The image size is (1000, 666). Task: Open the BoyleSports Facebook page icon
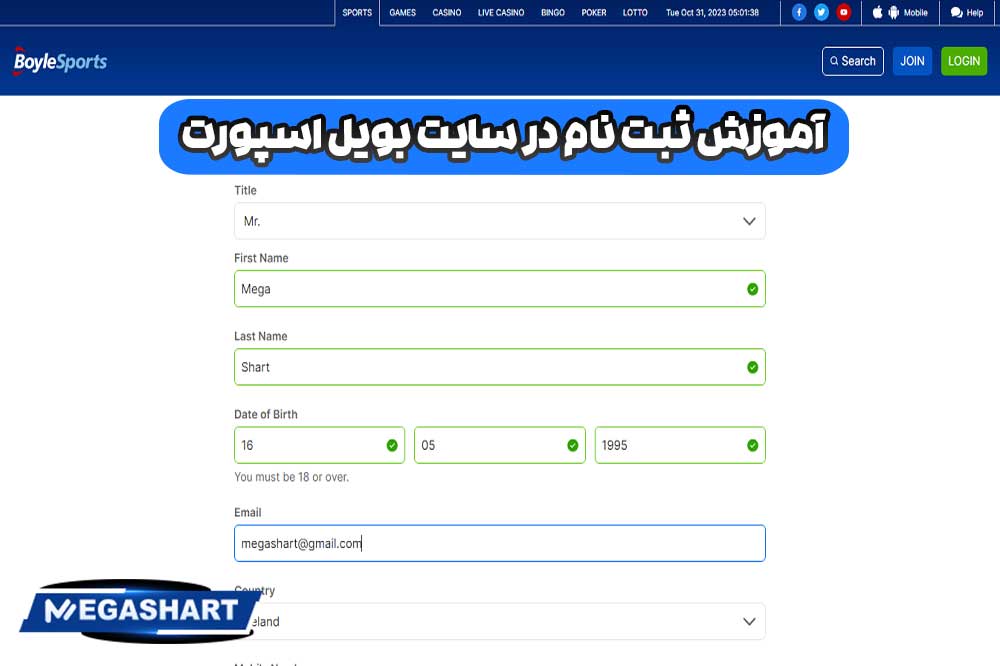point(798,12)
